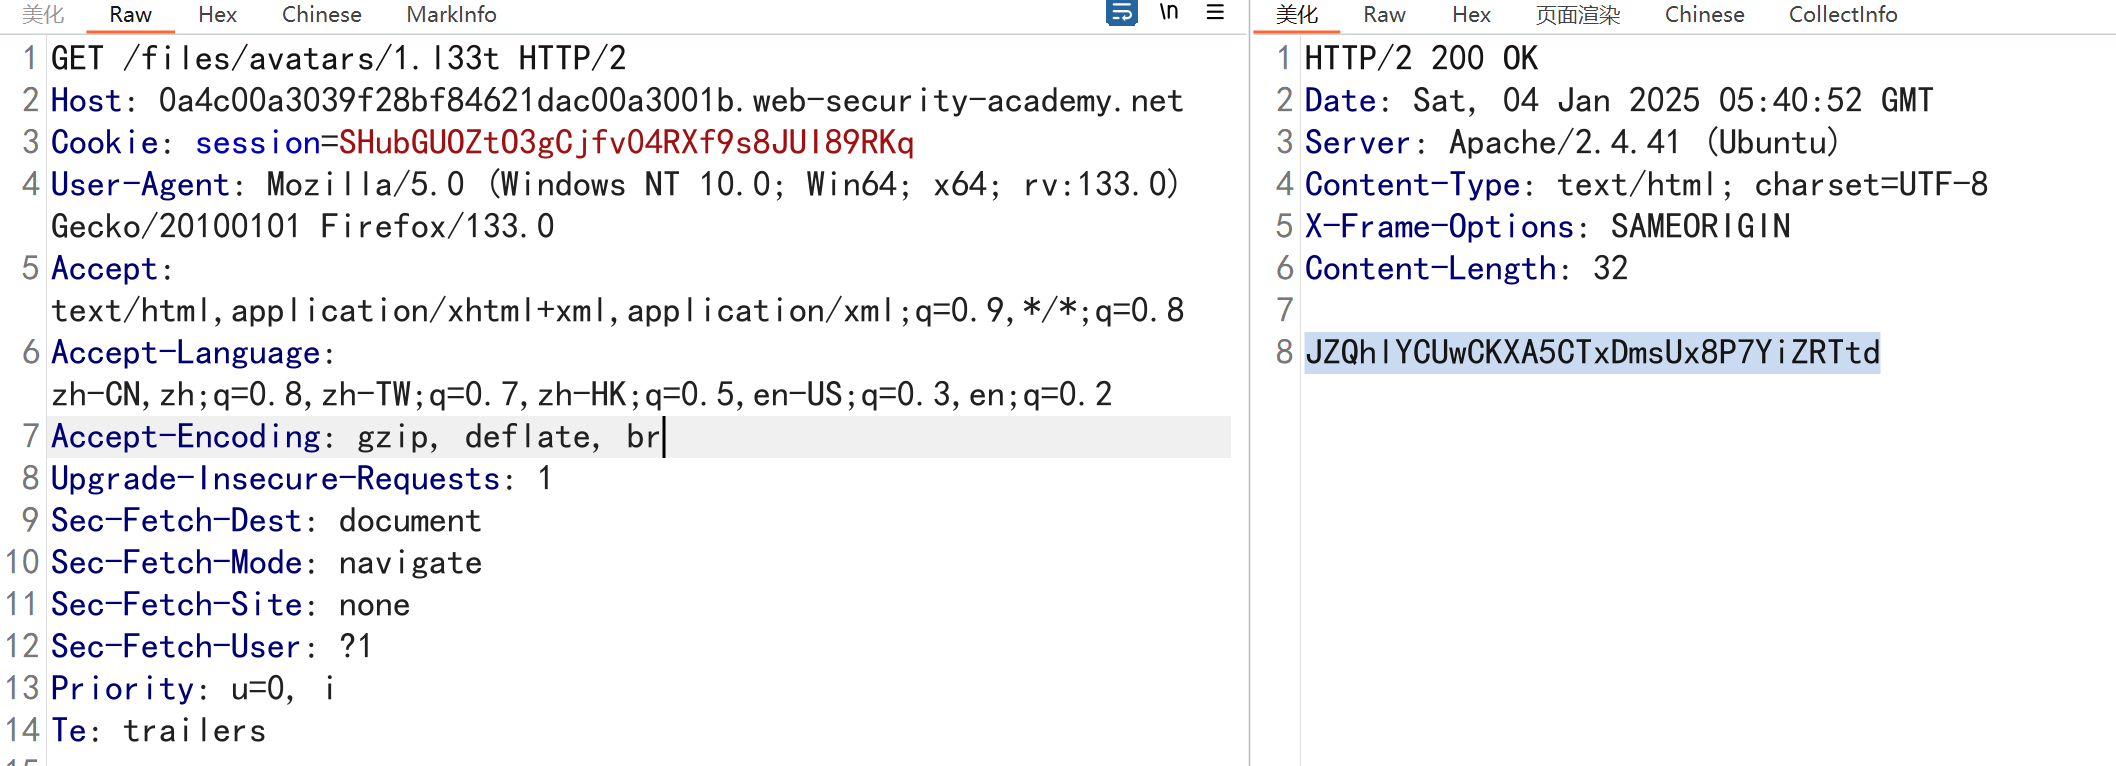Image resolution: width=2116 pixels, height=766 pixels.
Task: Select the request Raw tab
Action: click(x=130, y=15)
